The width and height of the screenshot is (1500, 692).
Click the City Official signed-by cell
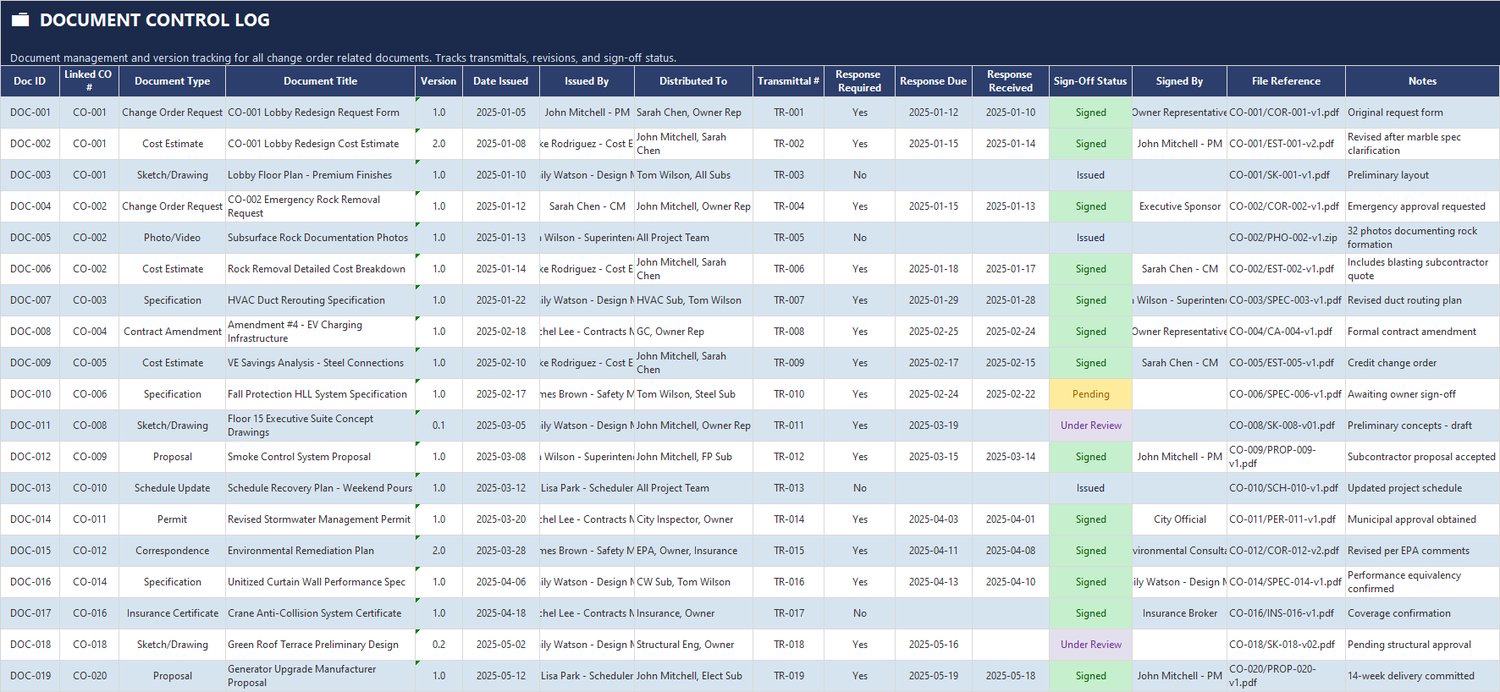pos(1179,519)
